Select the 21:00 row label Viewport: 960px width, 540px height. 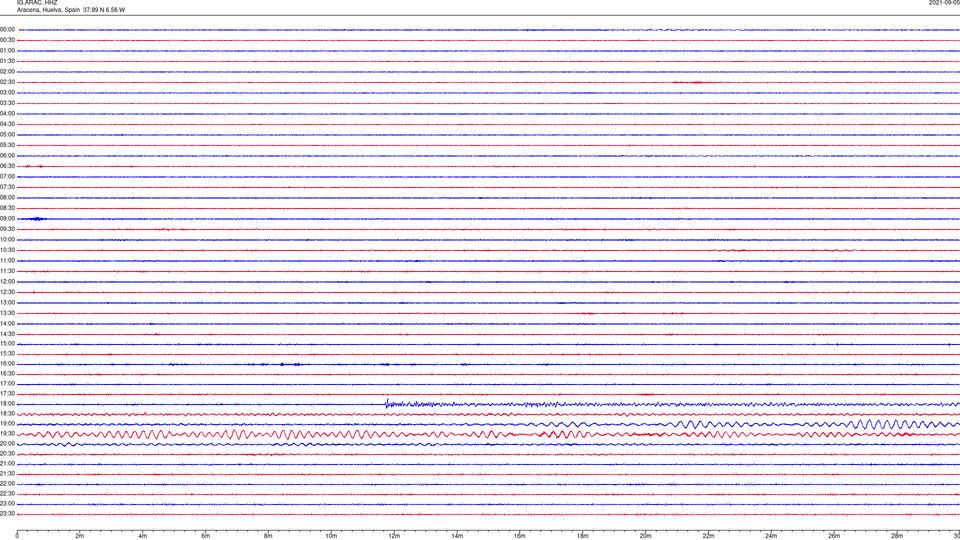(x=7, y=463)
